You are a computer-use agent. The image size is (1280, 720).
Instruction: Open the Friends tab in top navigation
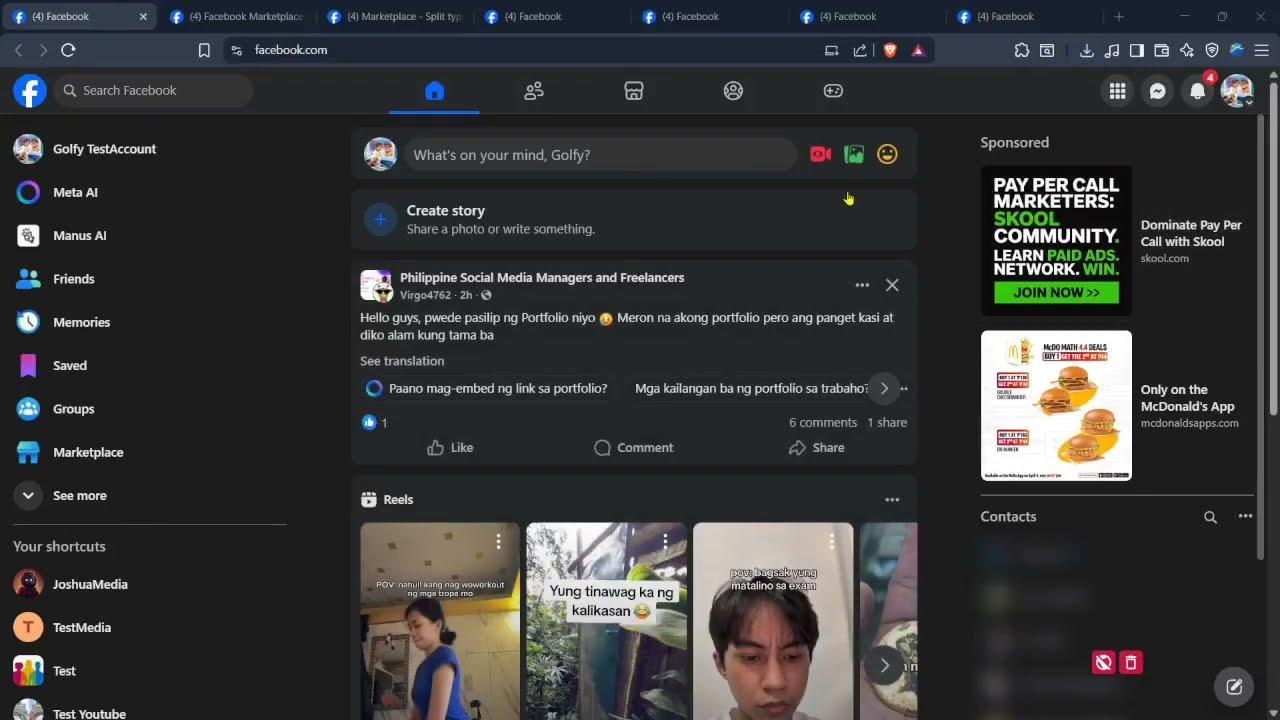pyautogui.click(x=534, y=91)
